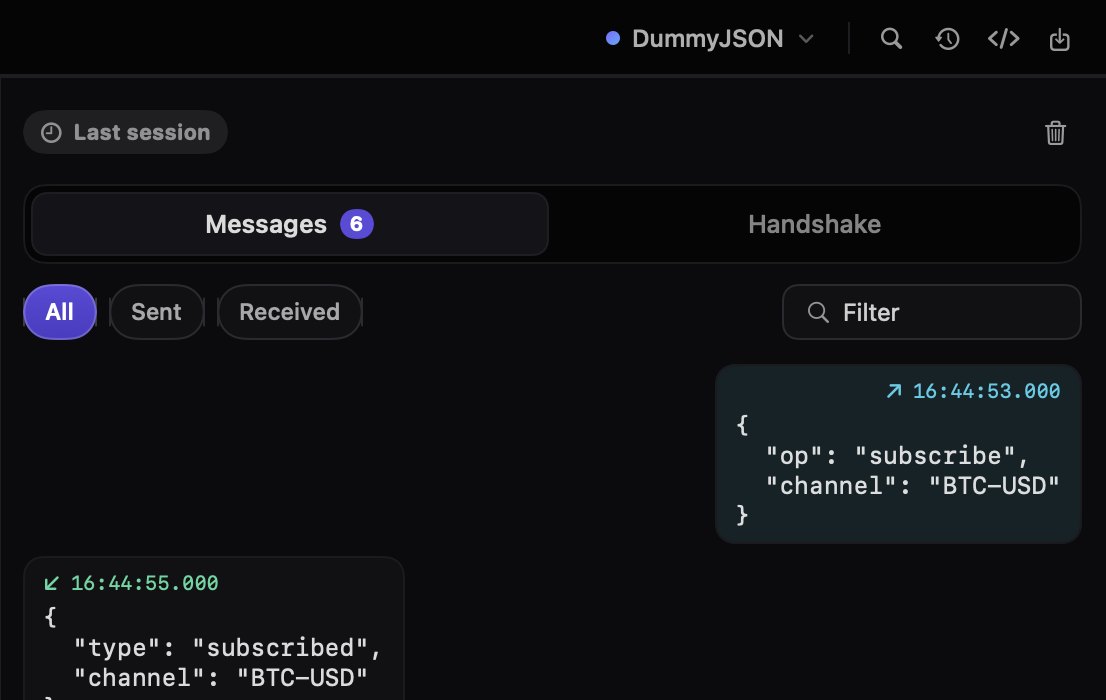The height and width of the screenshot is (700, 1106).
Task: Select received message's "channel": "BTC-USD" line
Action: [x=221, y=678]
